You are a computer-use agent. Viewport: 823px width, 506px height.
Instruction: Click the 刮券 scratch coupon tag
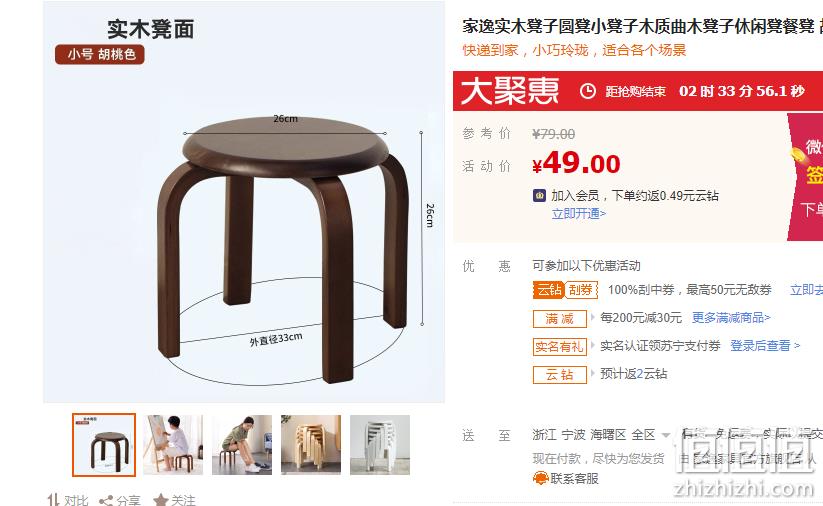point(581,290)
